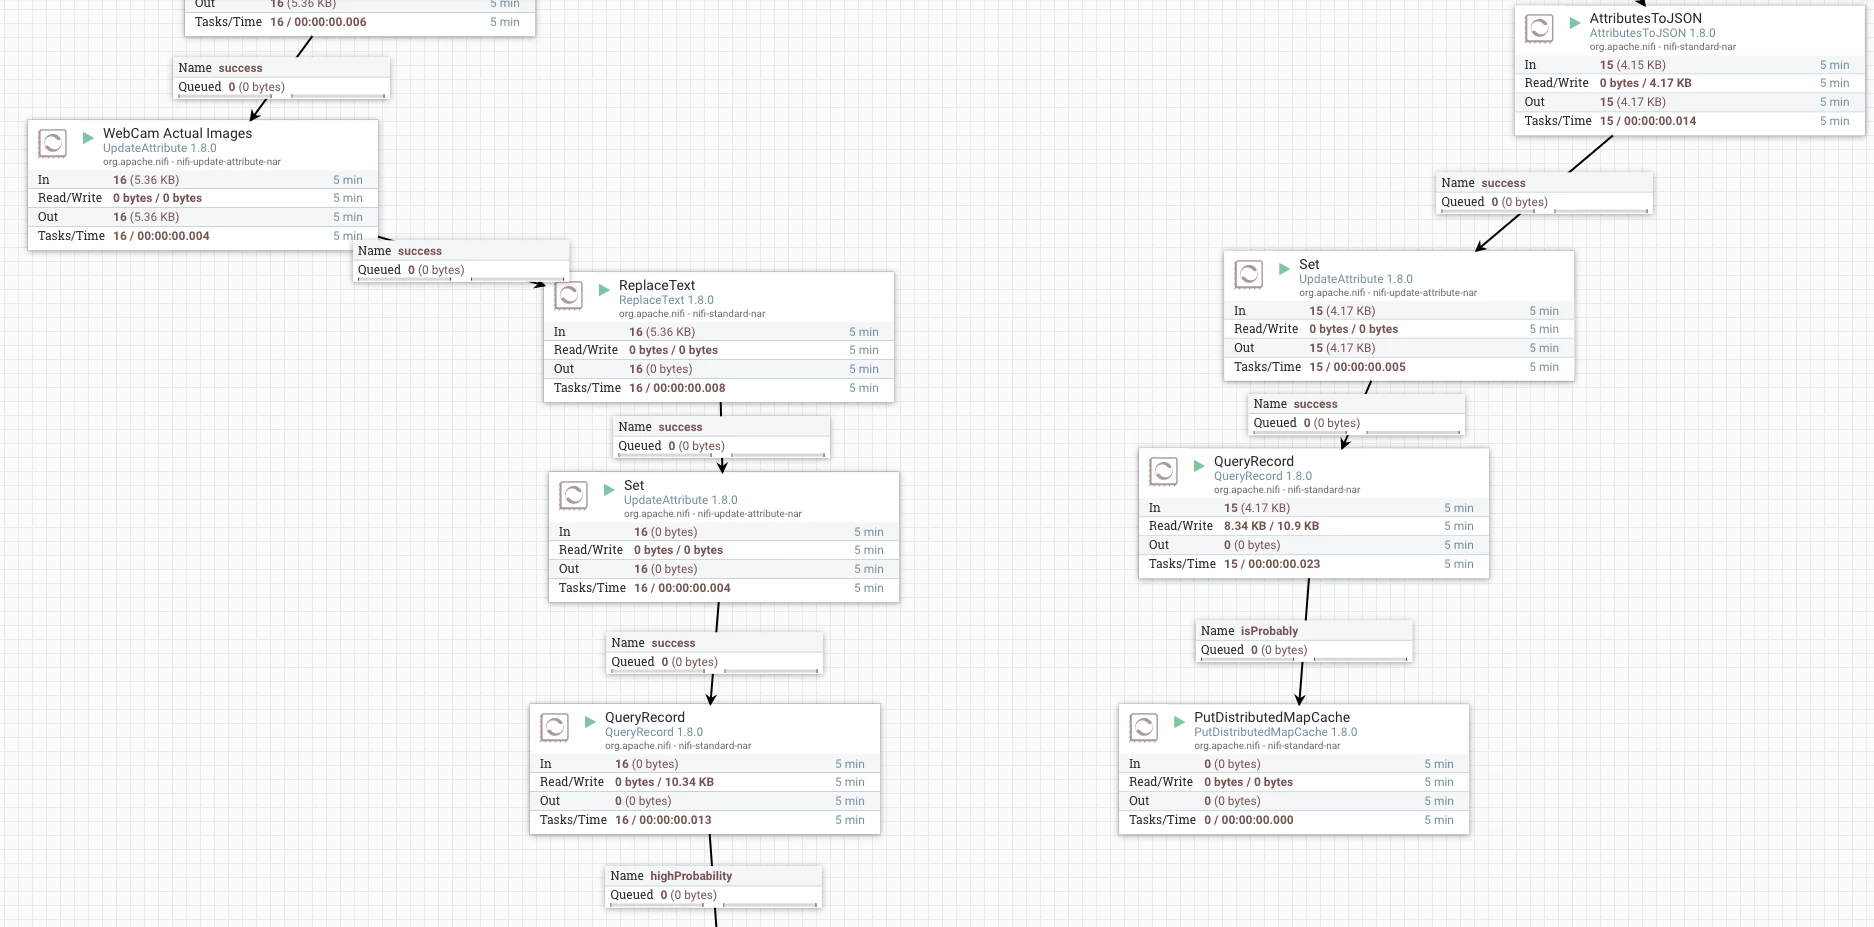Select the success connection leading into WebCam Actual Images
Image resolution: width=1874 pixels, height=927 pixels.
[x=281, y=77]
